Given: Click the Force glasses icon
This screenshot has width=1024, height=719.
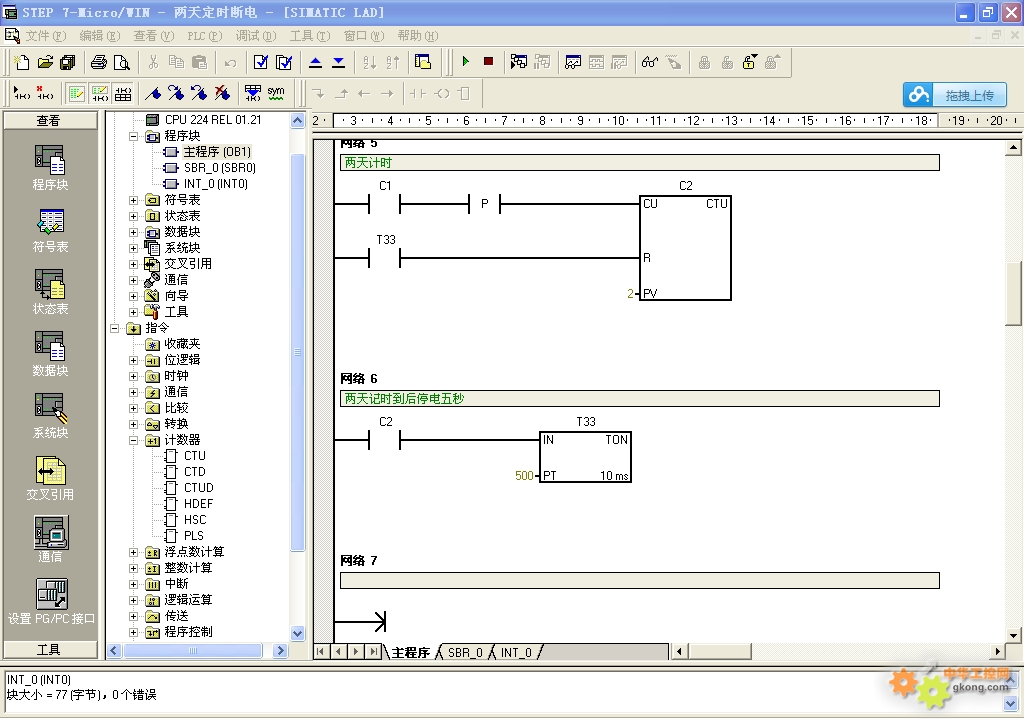Looking at the screenshot, I should pyautogui.click(x=649, y=62).
